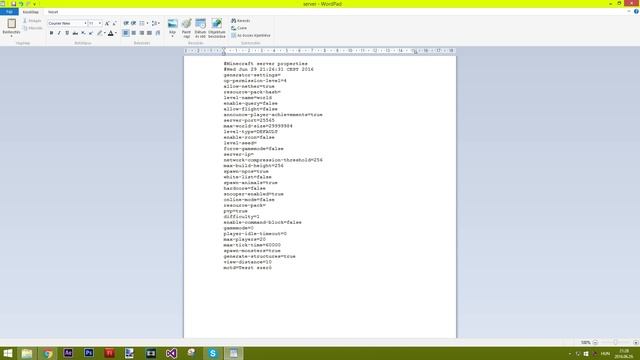Viewport: 640px width, 360px height.
Task: Click the Redo arrow in quick access toolbar
Action: (28, 4)
